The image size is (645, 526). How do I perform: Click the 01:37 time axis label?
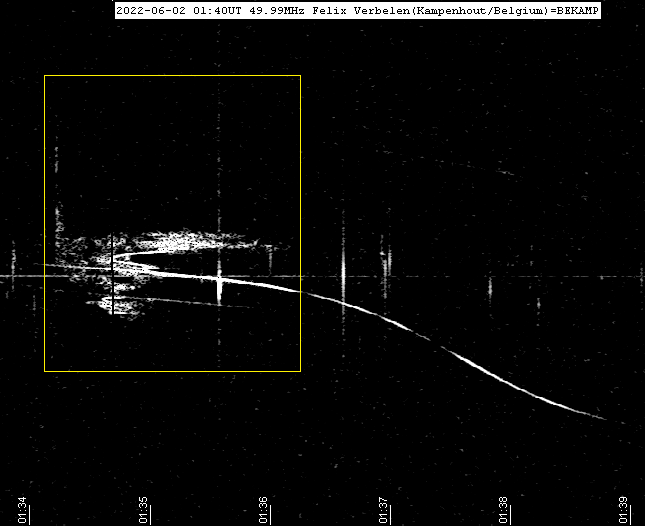[383, 510]
